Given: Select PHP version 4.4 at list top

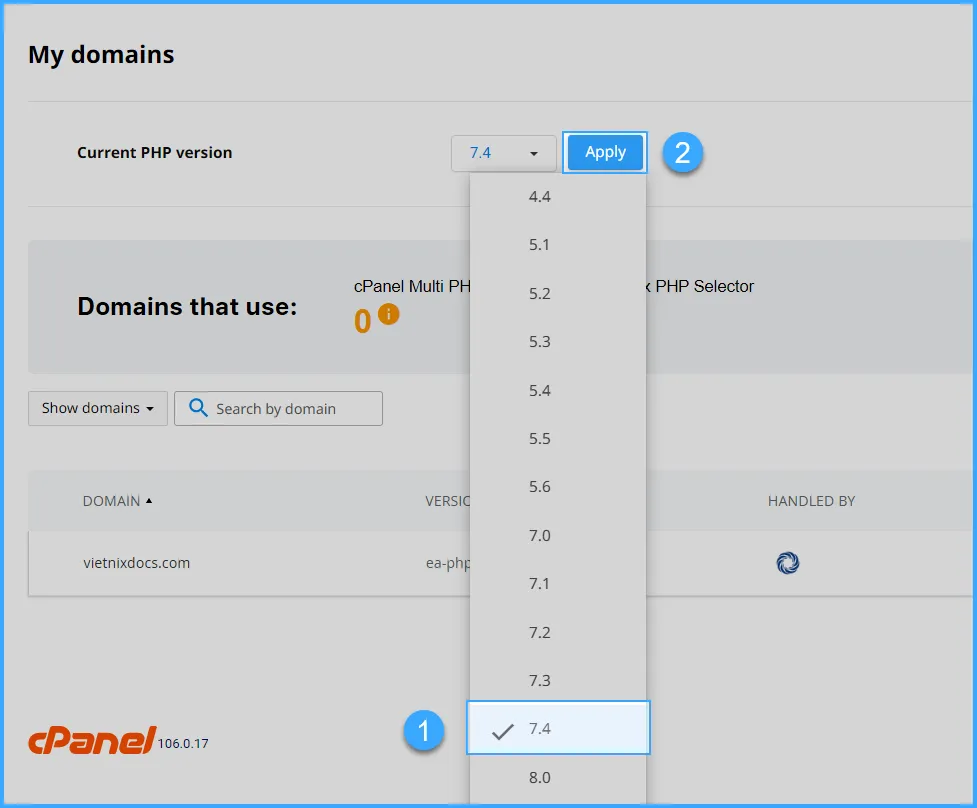Looking at the screenshot, I should pyautogui.click(x=538, y=196).
